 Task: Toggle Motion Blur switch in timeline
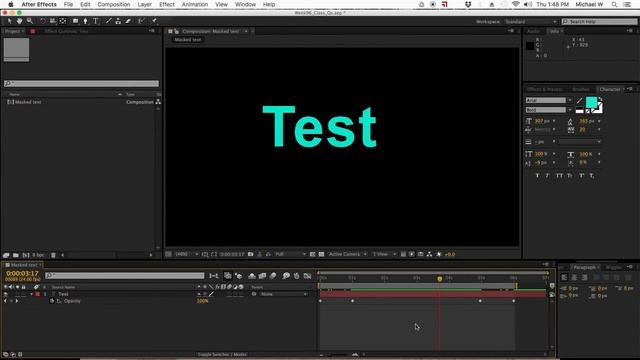click(273, 276)
